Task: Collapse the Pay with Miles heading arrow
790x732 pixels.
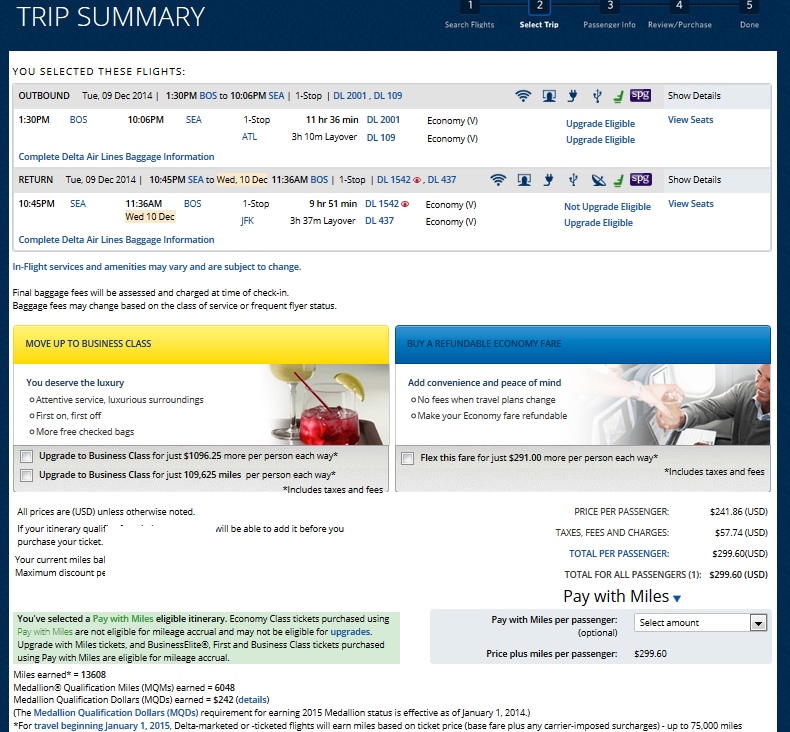Action: [x=677, y=599]
